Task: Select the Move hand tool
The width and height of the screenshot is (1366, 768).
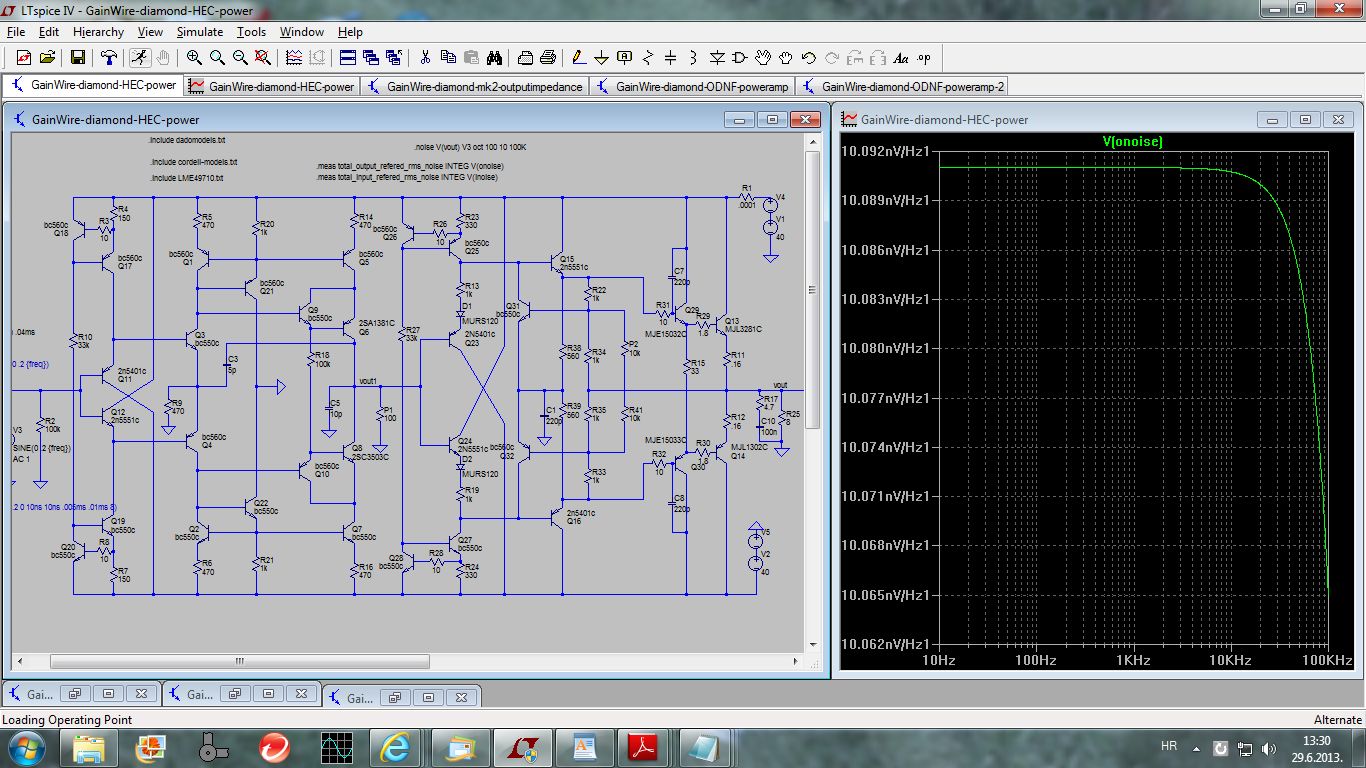Action: [x=763, y=57]
